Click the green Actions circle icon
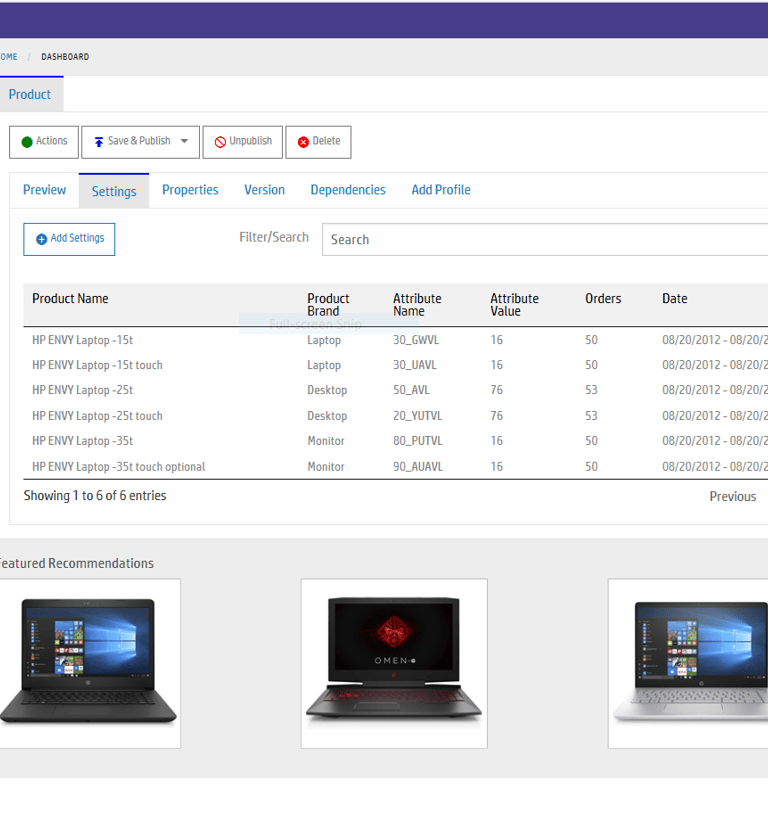 click(x=27, y=142)
